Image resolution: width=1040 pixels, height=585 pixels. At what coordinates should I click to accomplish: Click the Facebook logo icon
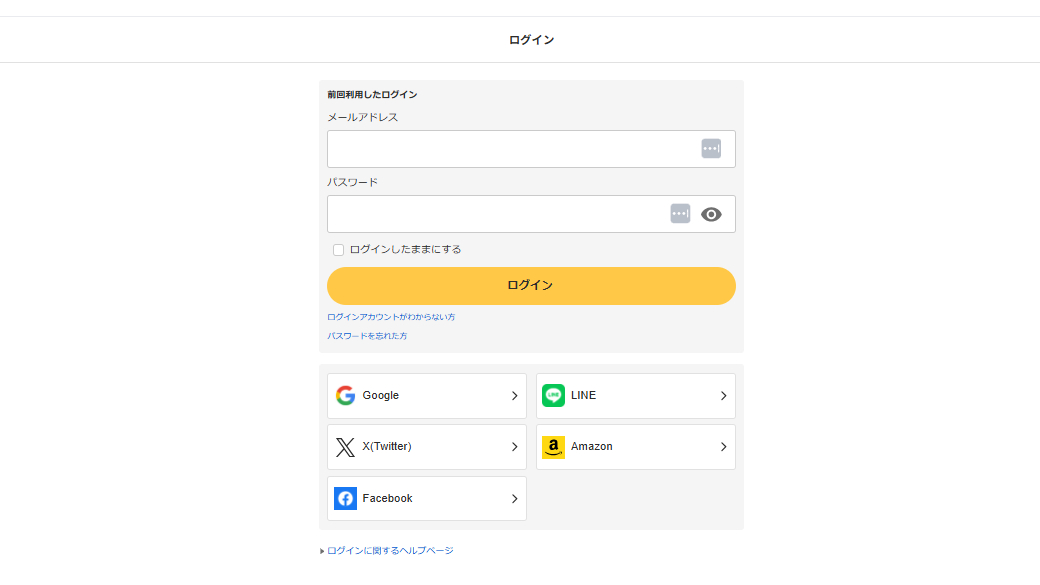point(345,498)
